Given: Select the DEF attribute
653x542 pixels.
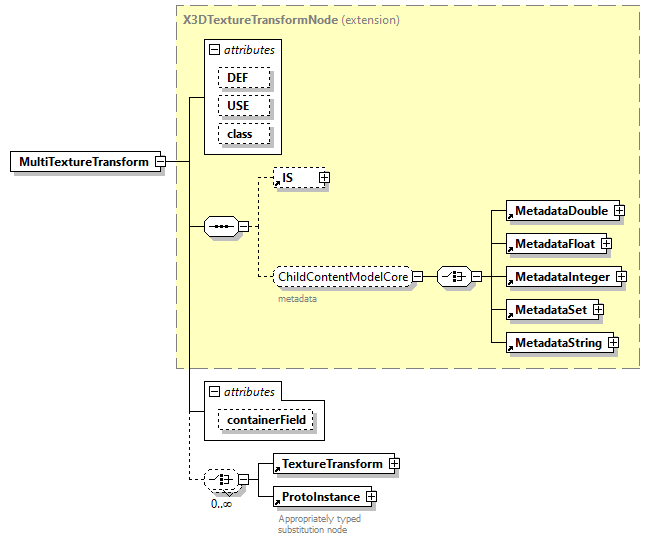Looking at the screenshot, I should (240, 78).
